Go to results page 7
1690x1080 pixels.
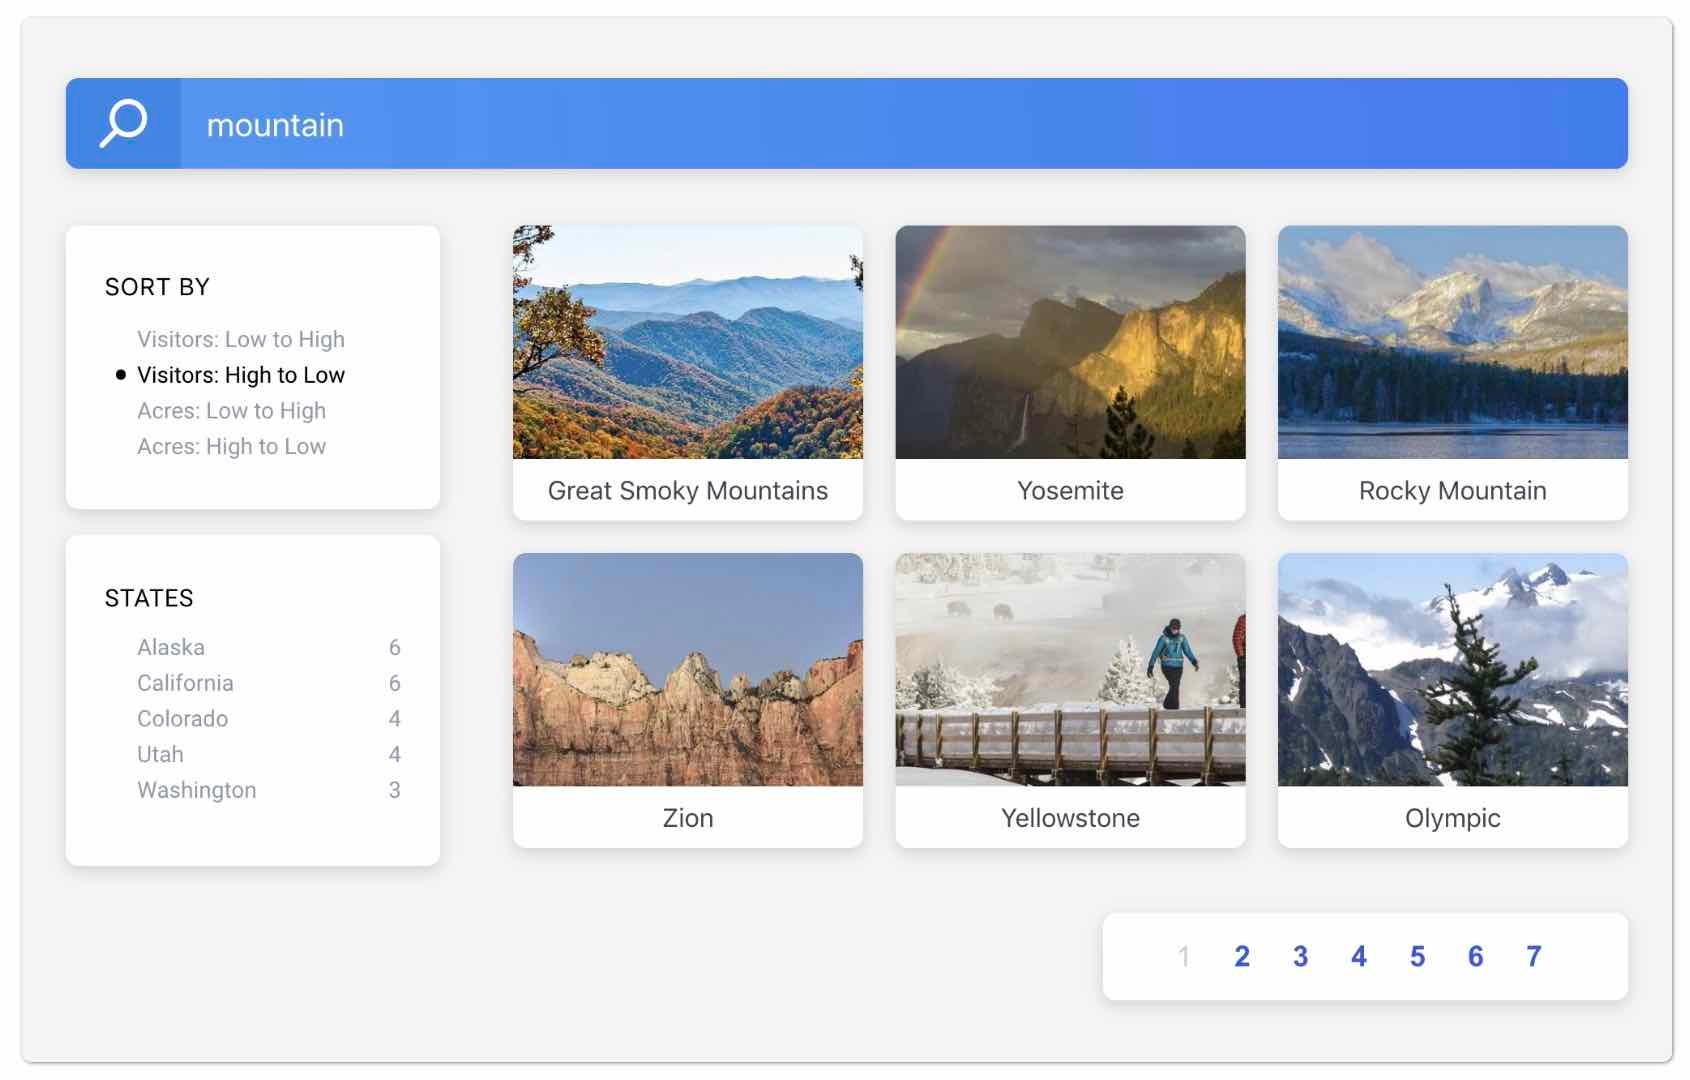(x=1534, y=957)
